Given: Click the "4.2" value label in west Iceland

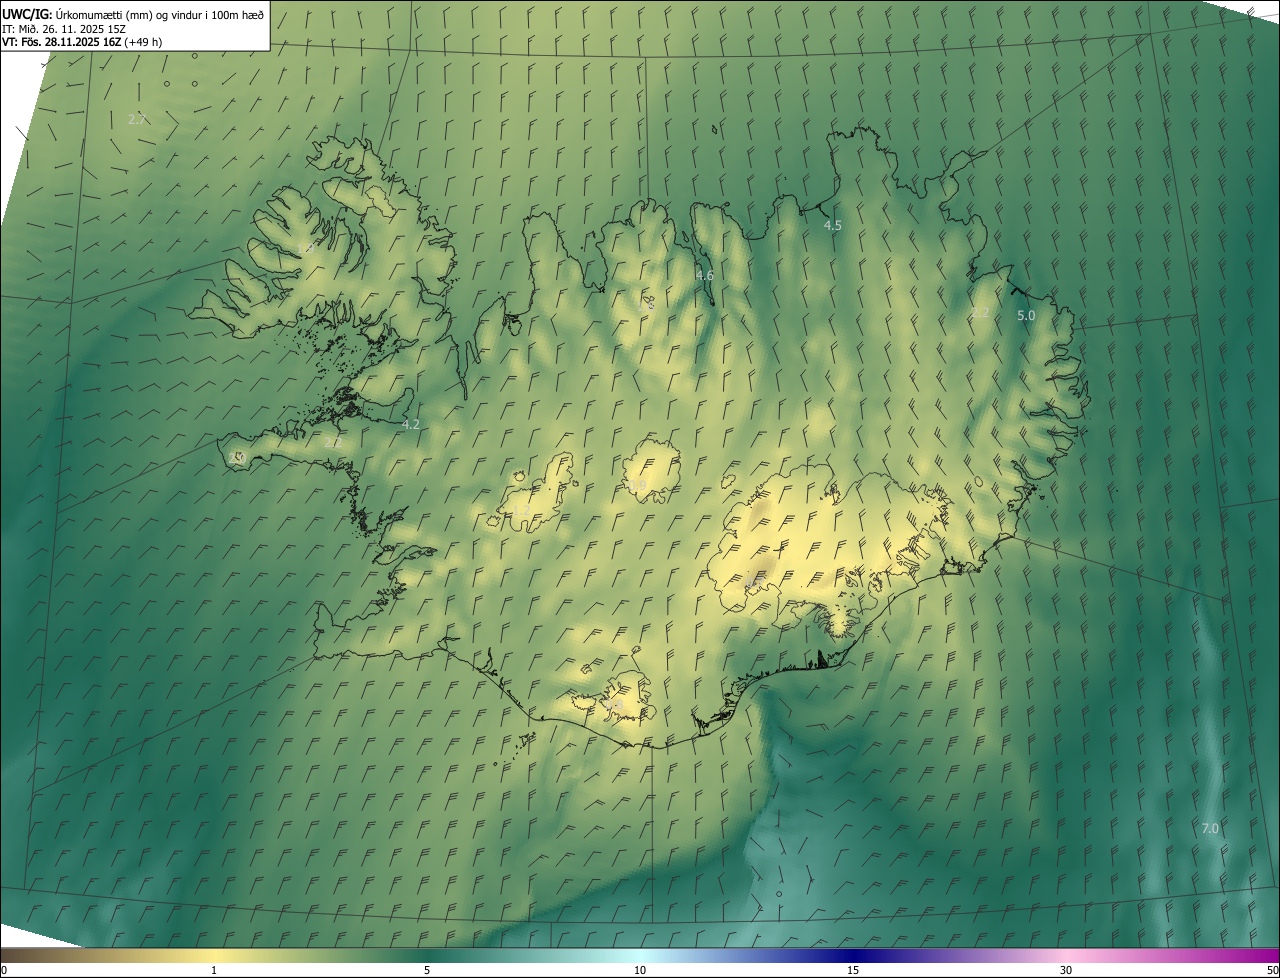Looking at the screenshot, I should click(x=410, y=424).
